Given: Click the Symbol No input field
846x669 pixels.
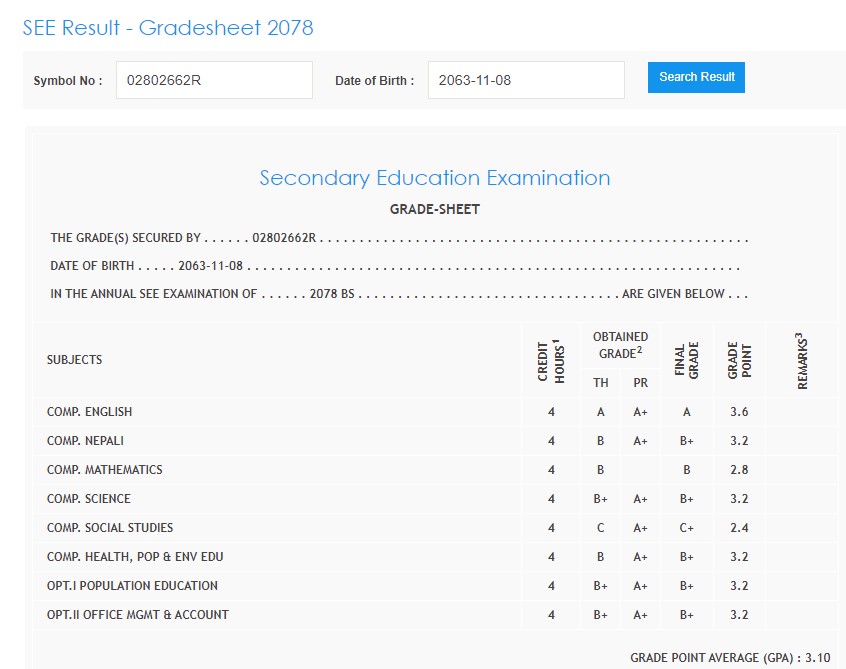Looking at the screenshot, I should (214, 80).
